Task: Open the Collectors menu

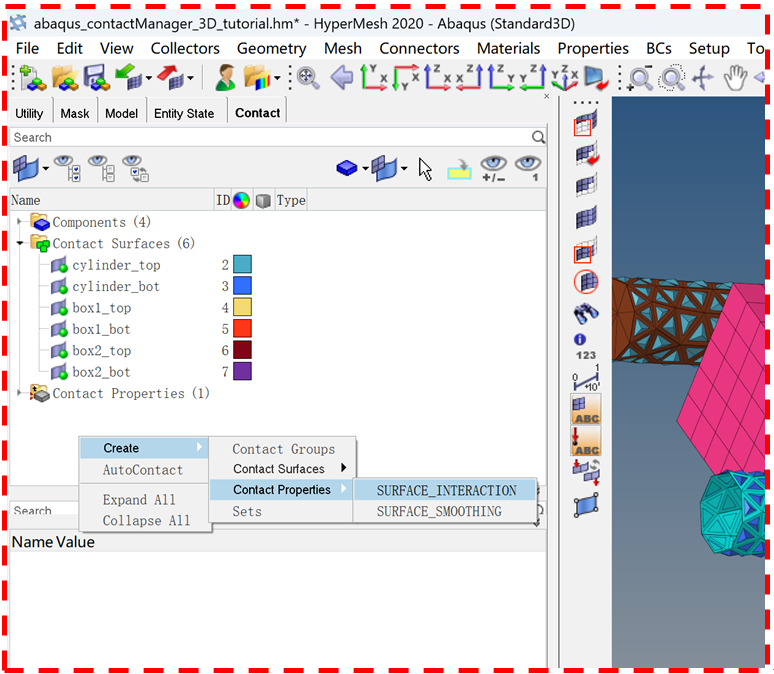Action: (x=185, y=48)
